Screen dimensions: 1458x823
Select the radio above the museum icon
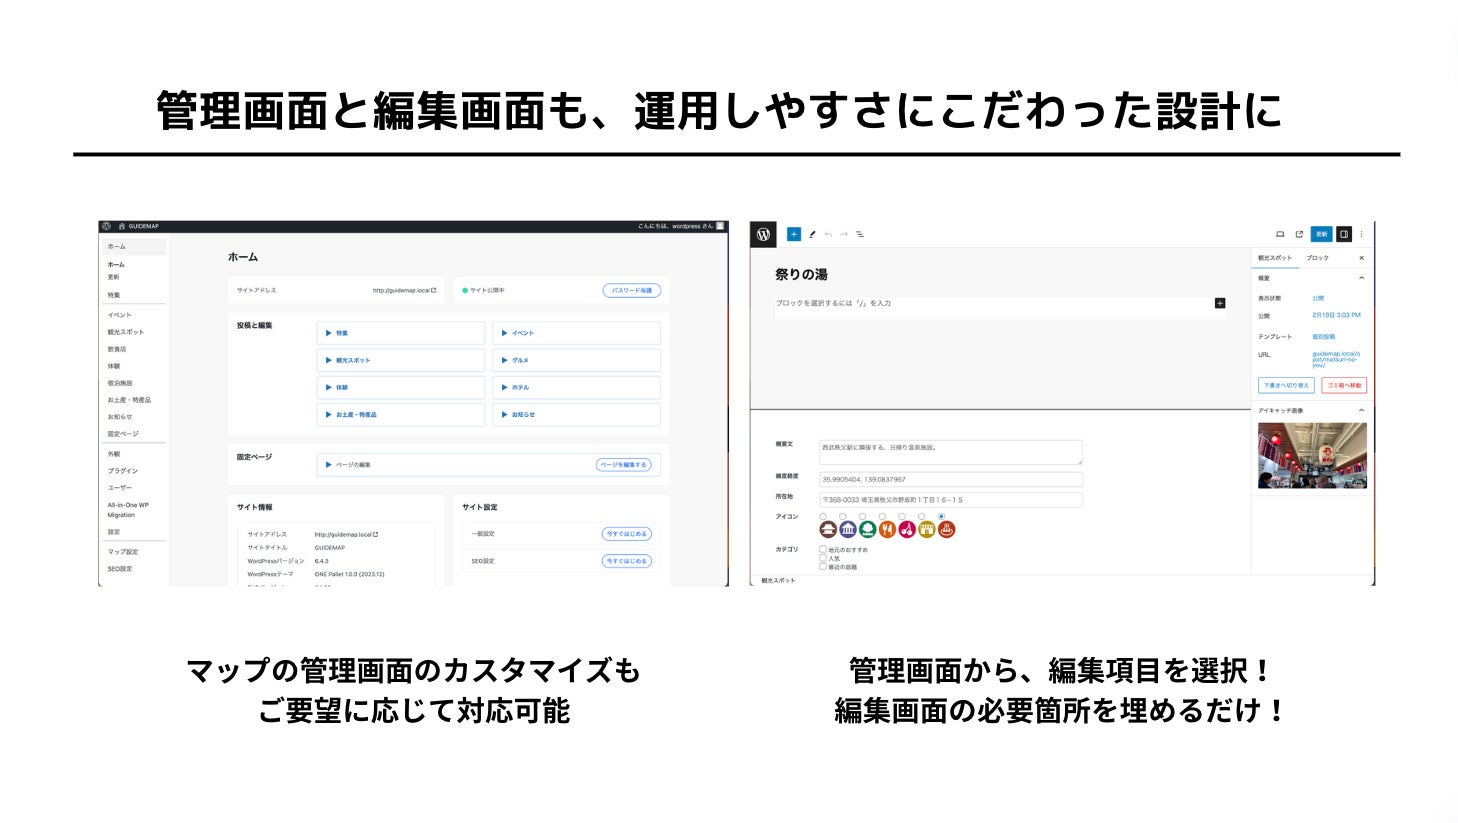[x=843, y=516]
